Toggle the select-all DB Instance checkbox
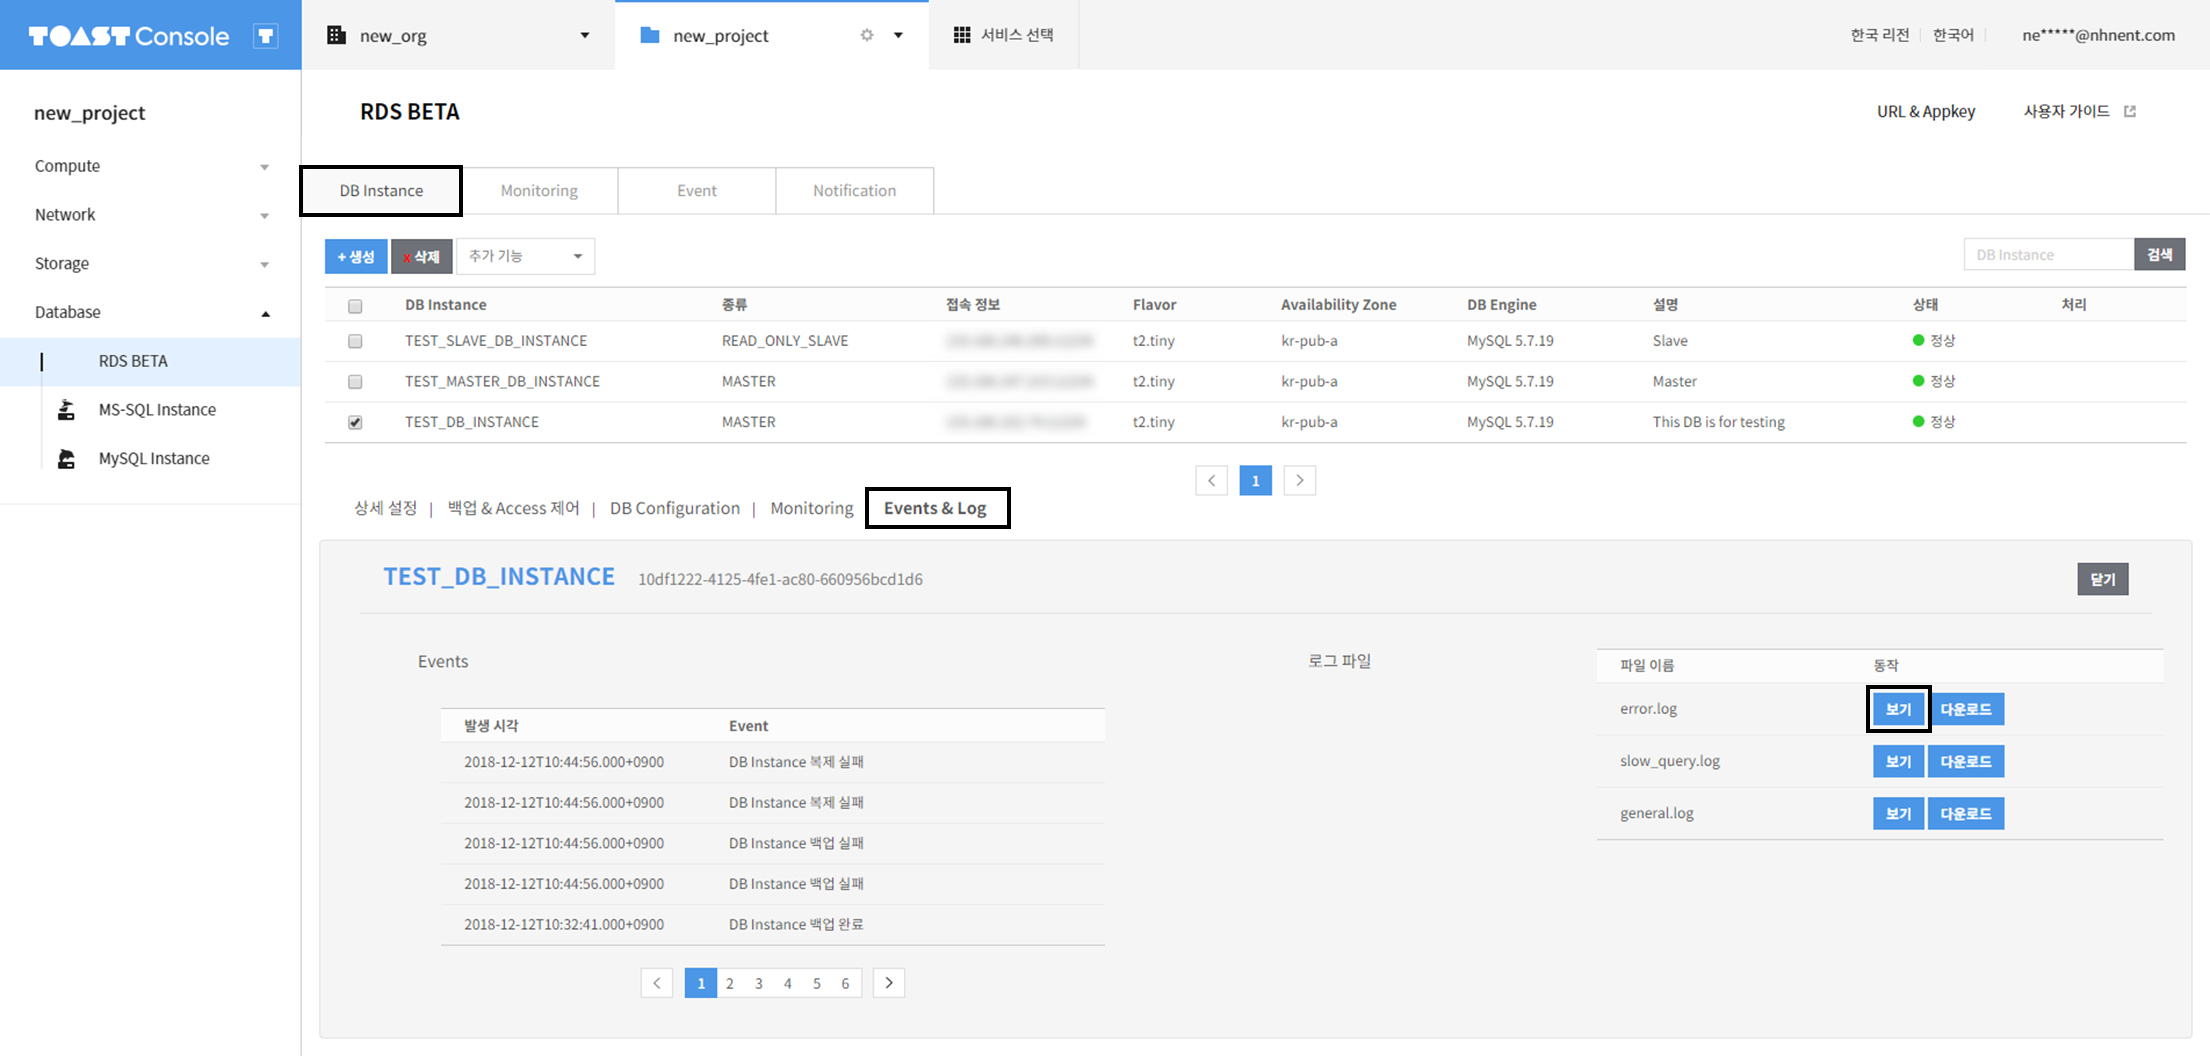 pos(355,306)
